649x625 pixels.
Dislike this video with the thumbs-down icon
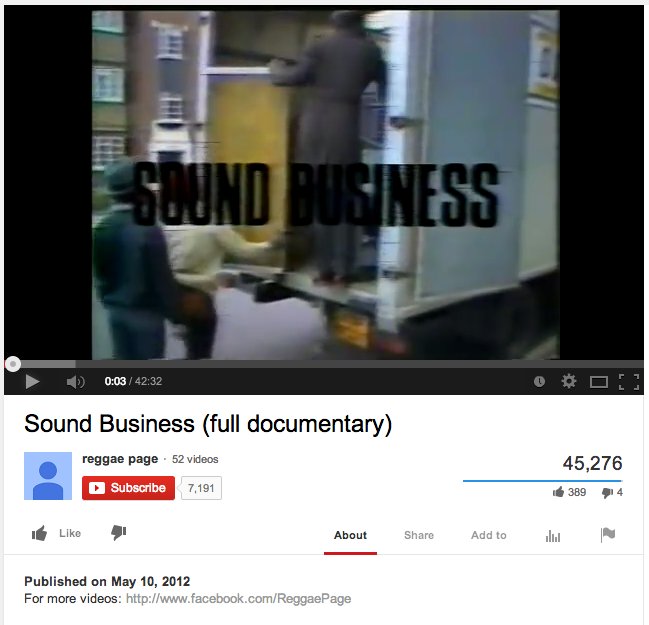pos(118,533)
